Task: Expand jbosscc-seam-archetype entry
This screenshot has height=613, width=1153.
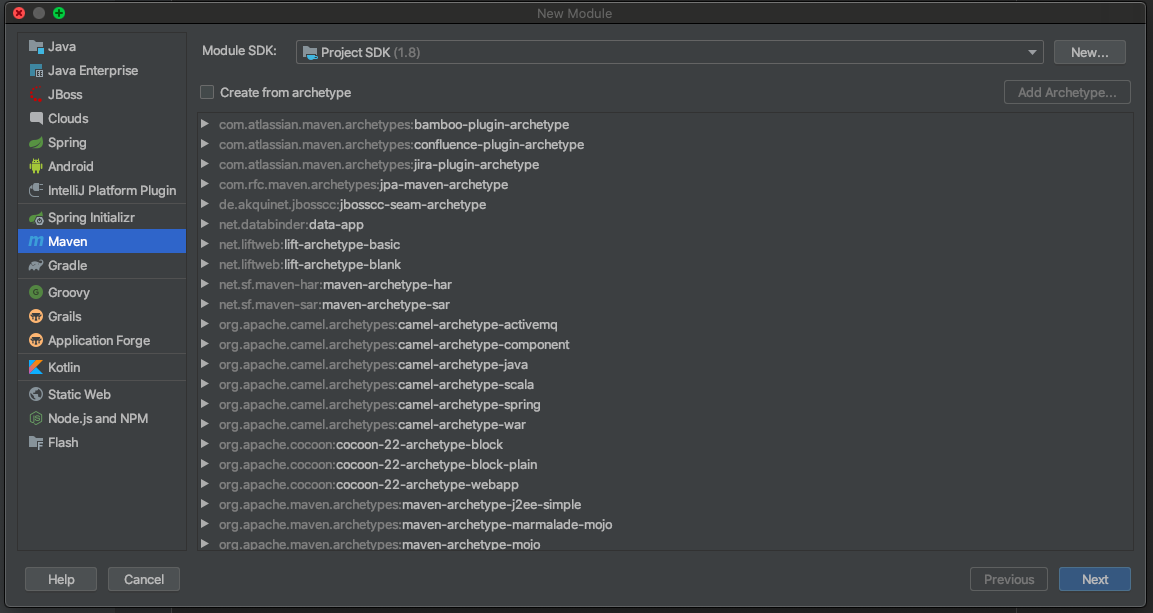Action: [205, 204]
